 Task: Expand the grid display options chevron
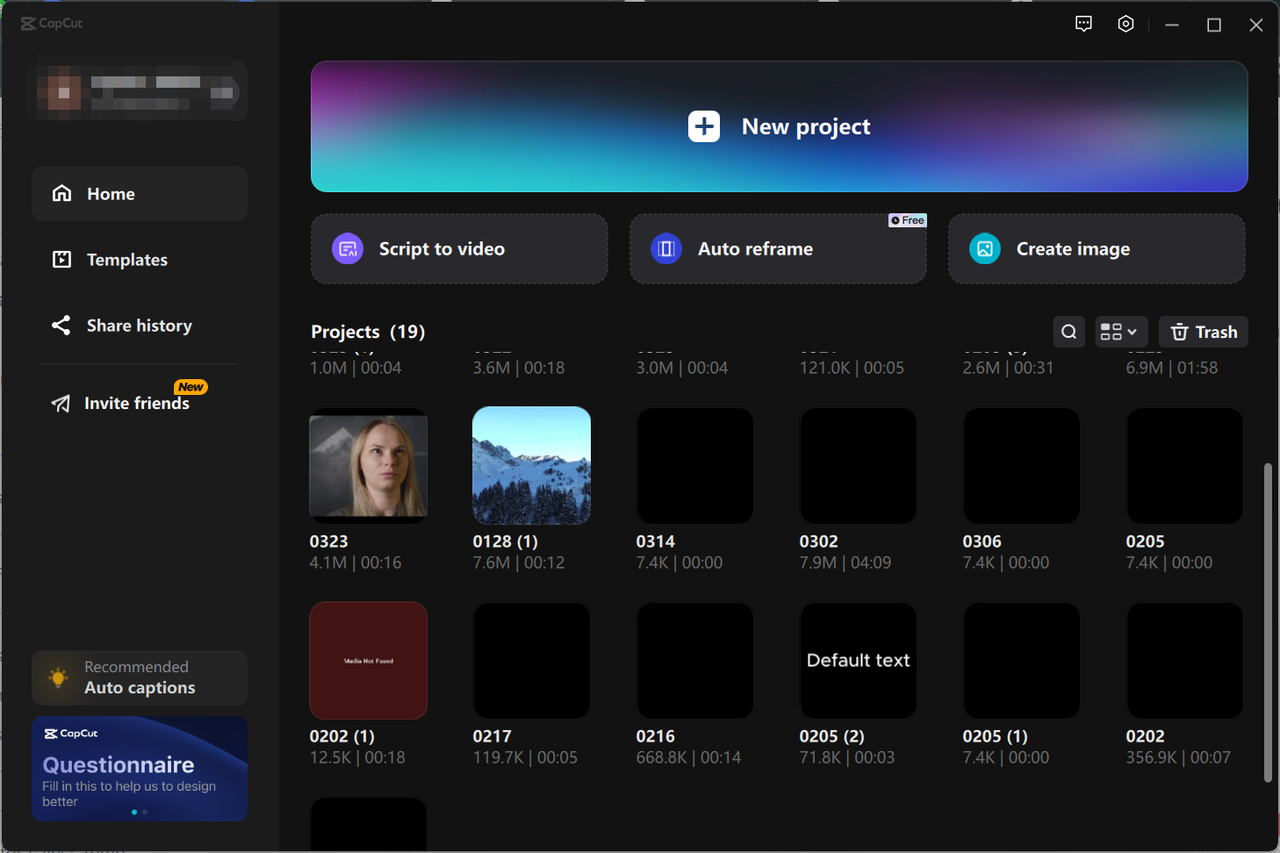pyautogui.click(x=1133, y=331)
